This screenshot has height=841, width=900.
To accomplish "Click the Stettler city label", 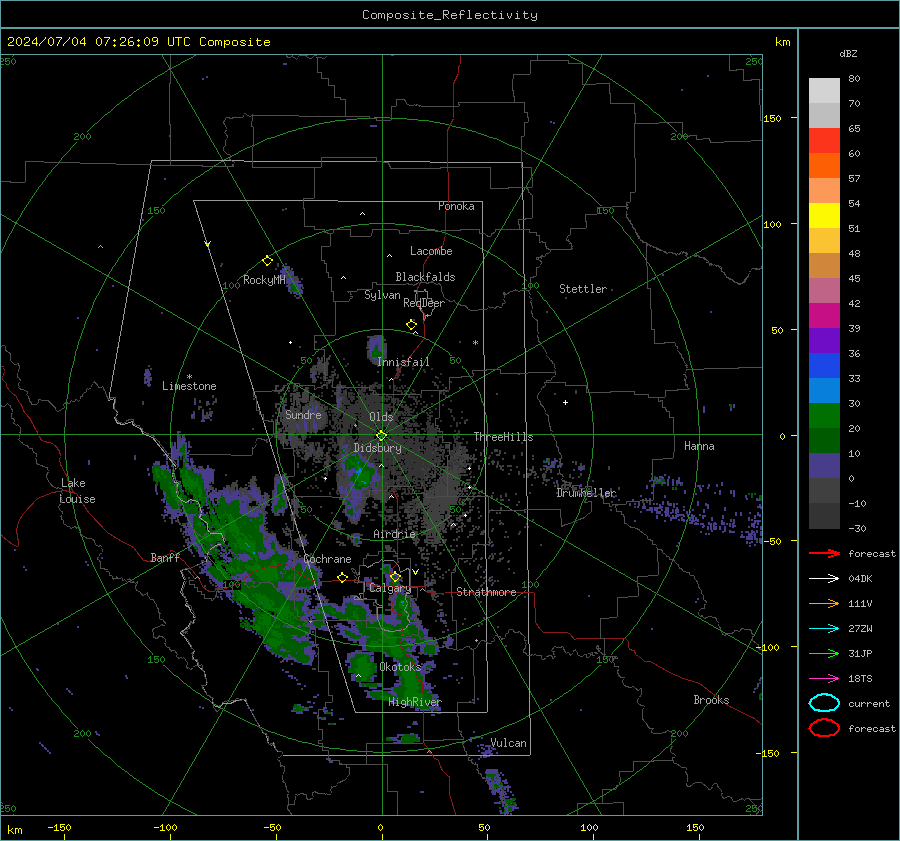I will pos(583,289).
